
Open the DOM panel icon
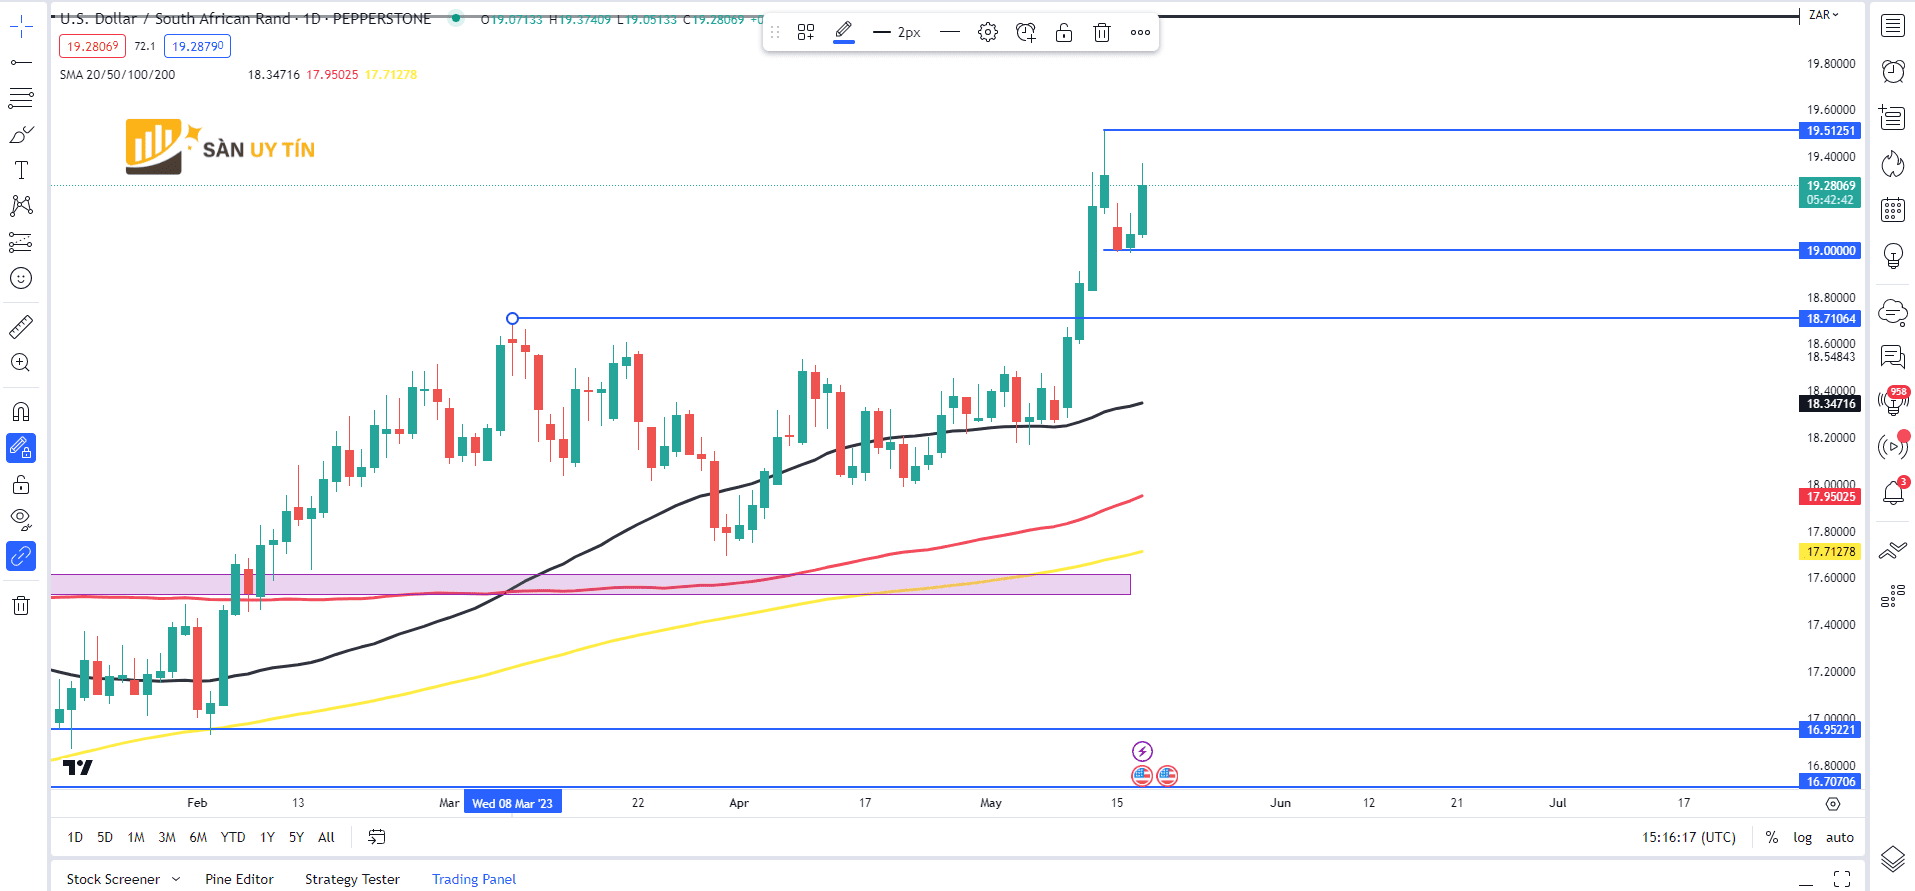point(1893,597)
